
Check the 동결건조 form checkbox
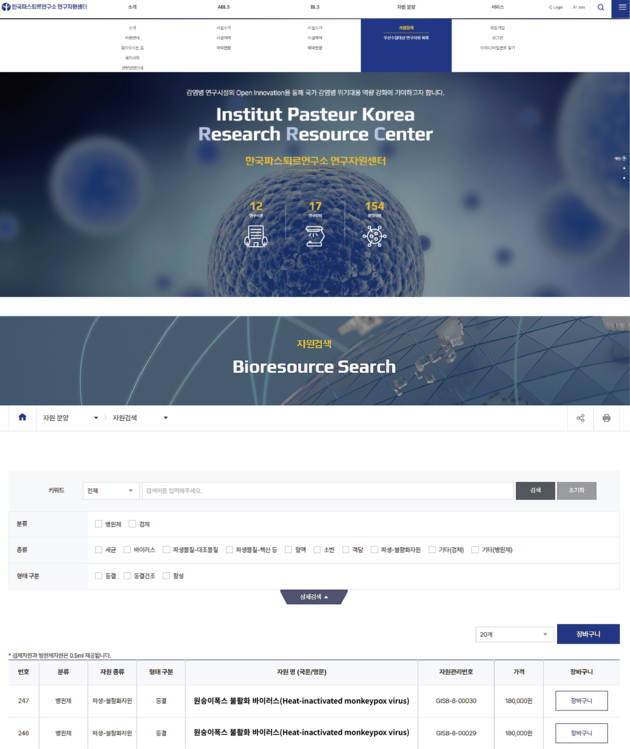[127, 576]
